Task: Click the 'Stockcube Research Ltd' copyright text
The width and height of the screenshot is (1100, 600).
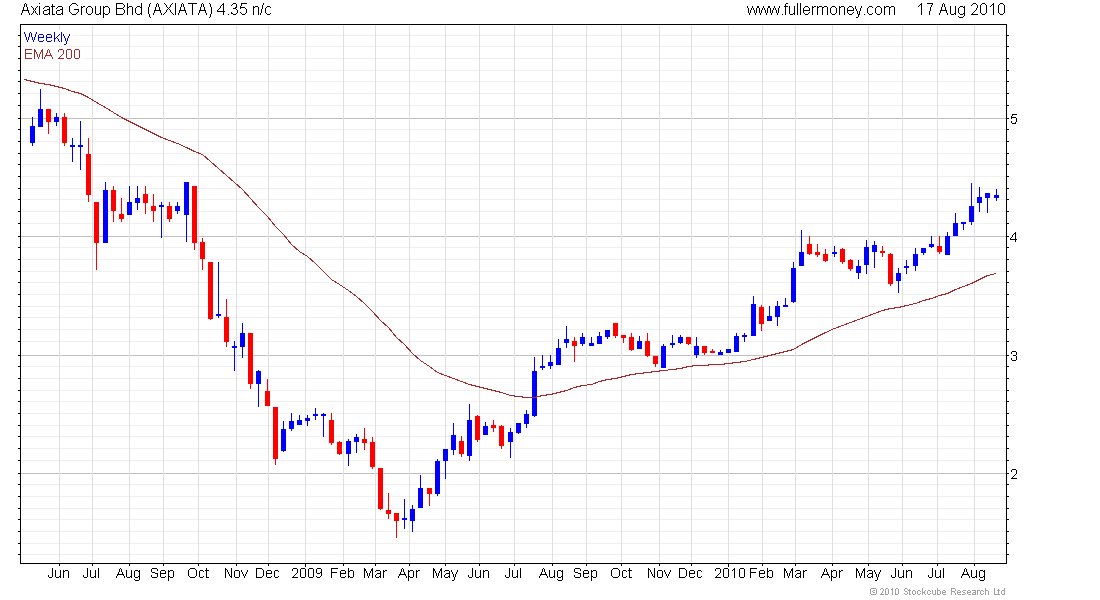Action: click(x=938, y=592)
